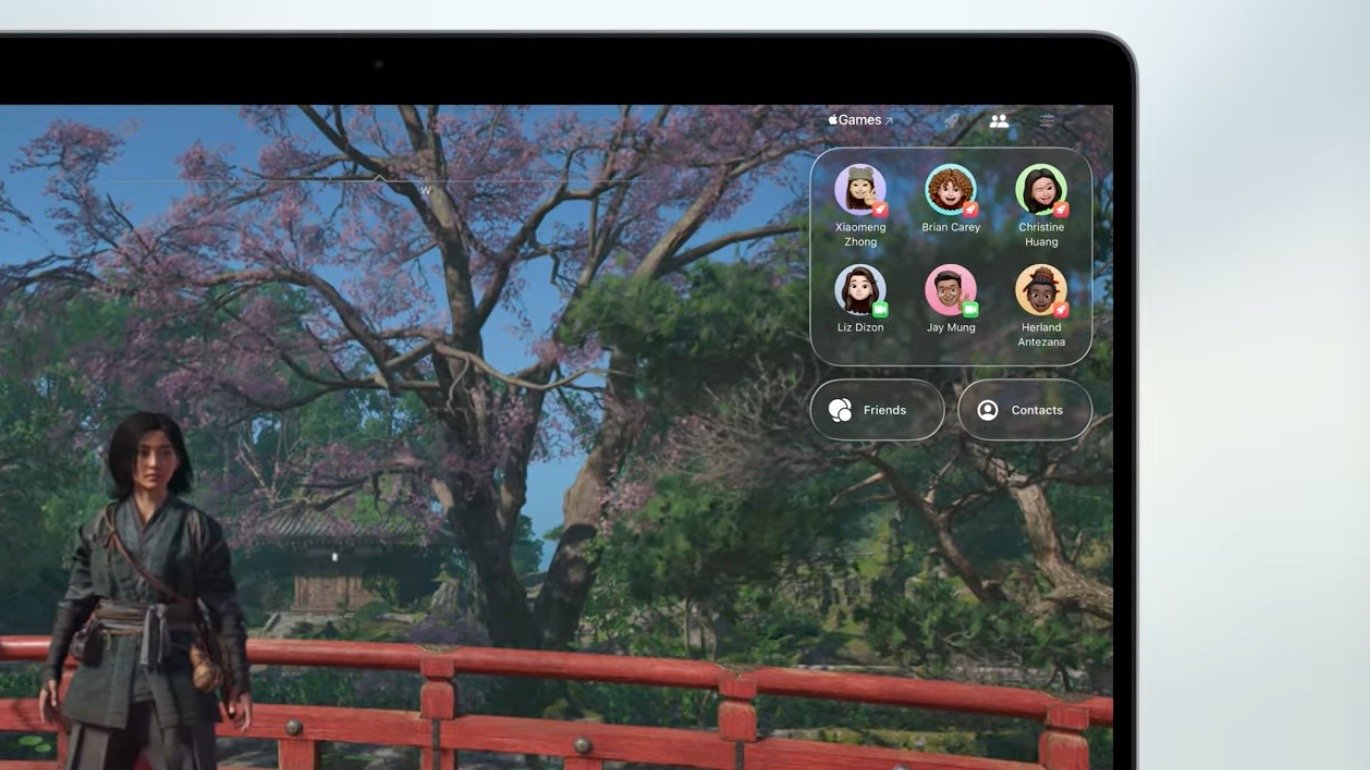Click the FaceTime badge on Liz Dizon

tap(880, 310)
